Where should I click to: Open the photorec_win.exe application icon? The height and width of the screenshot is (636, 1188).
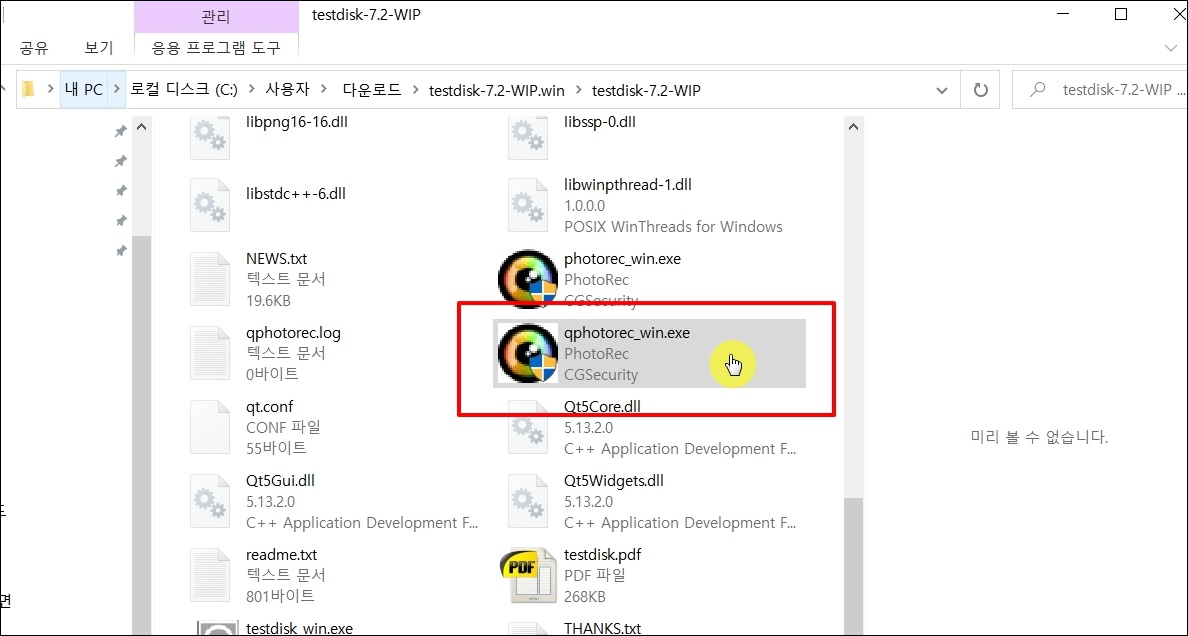tap(528, 279)
